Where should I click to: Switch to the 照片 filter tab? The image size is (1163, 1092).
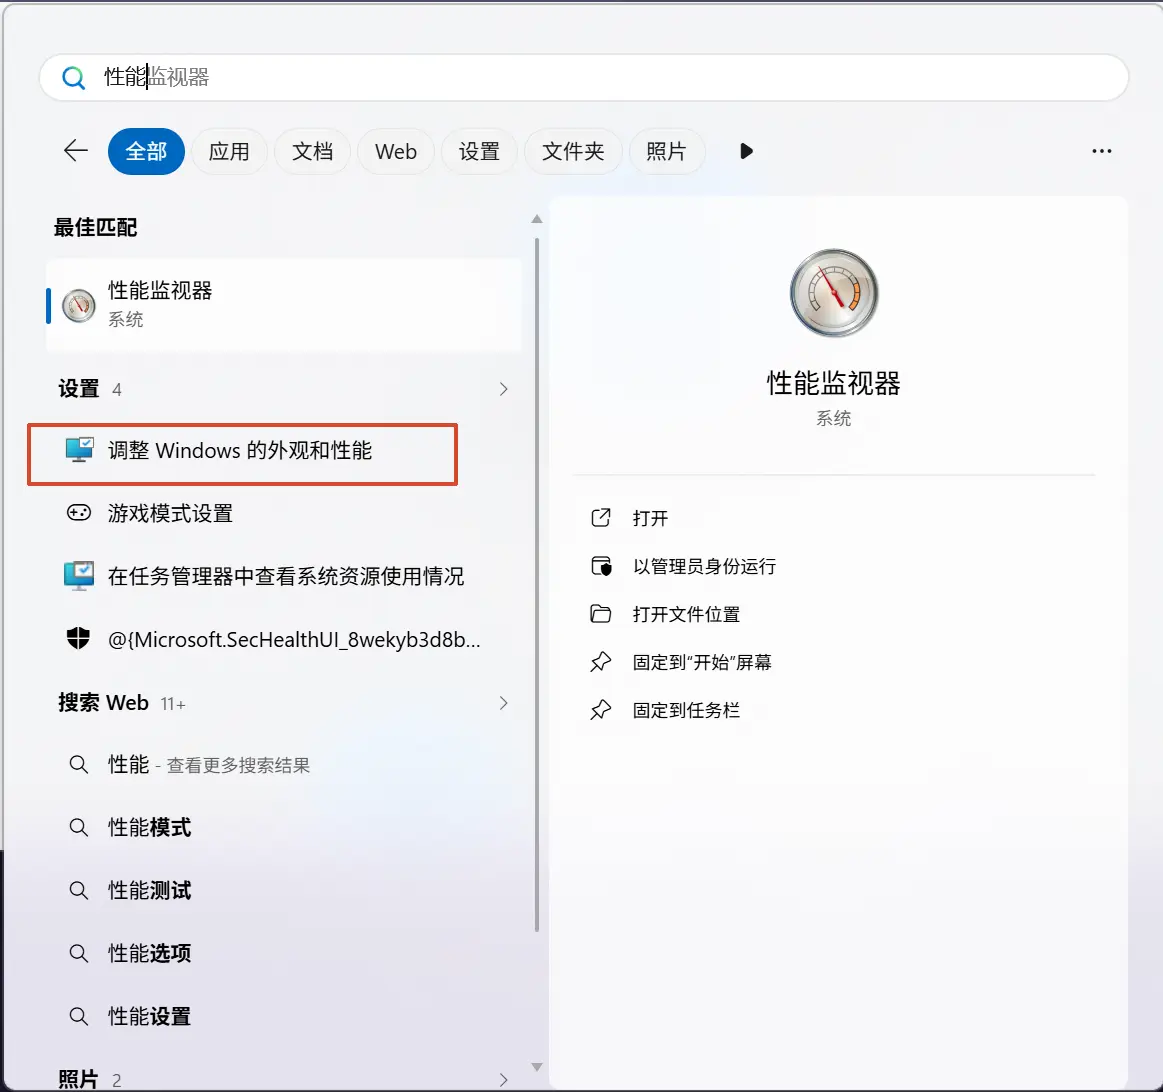pyautogui.click(x=666, y=151)
